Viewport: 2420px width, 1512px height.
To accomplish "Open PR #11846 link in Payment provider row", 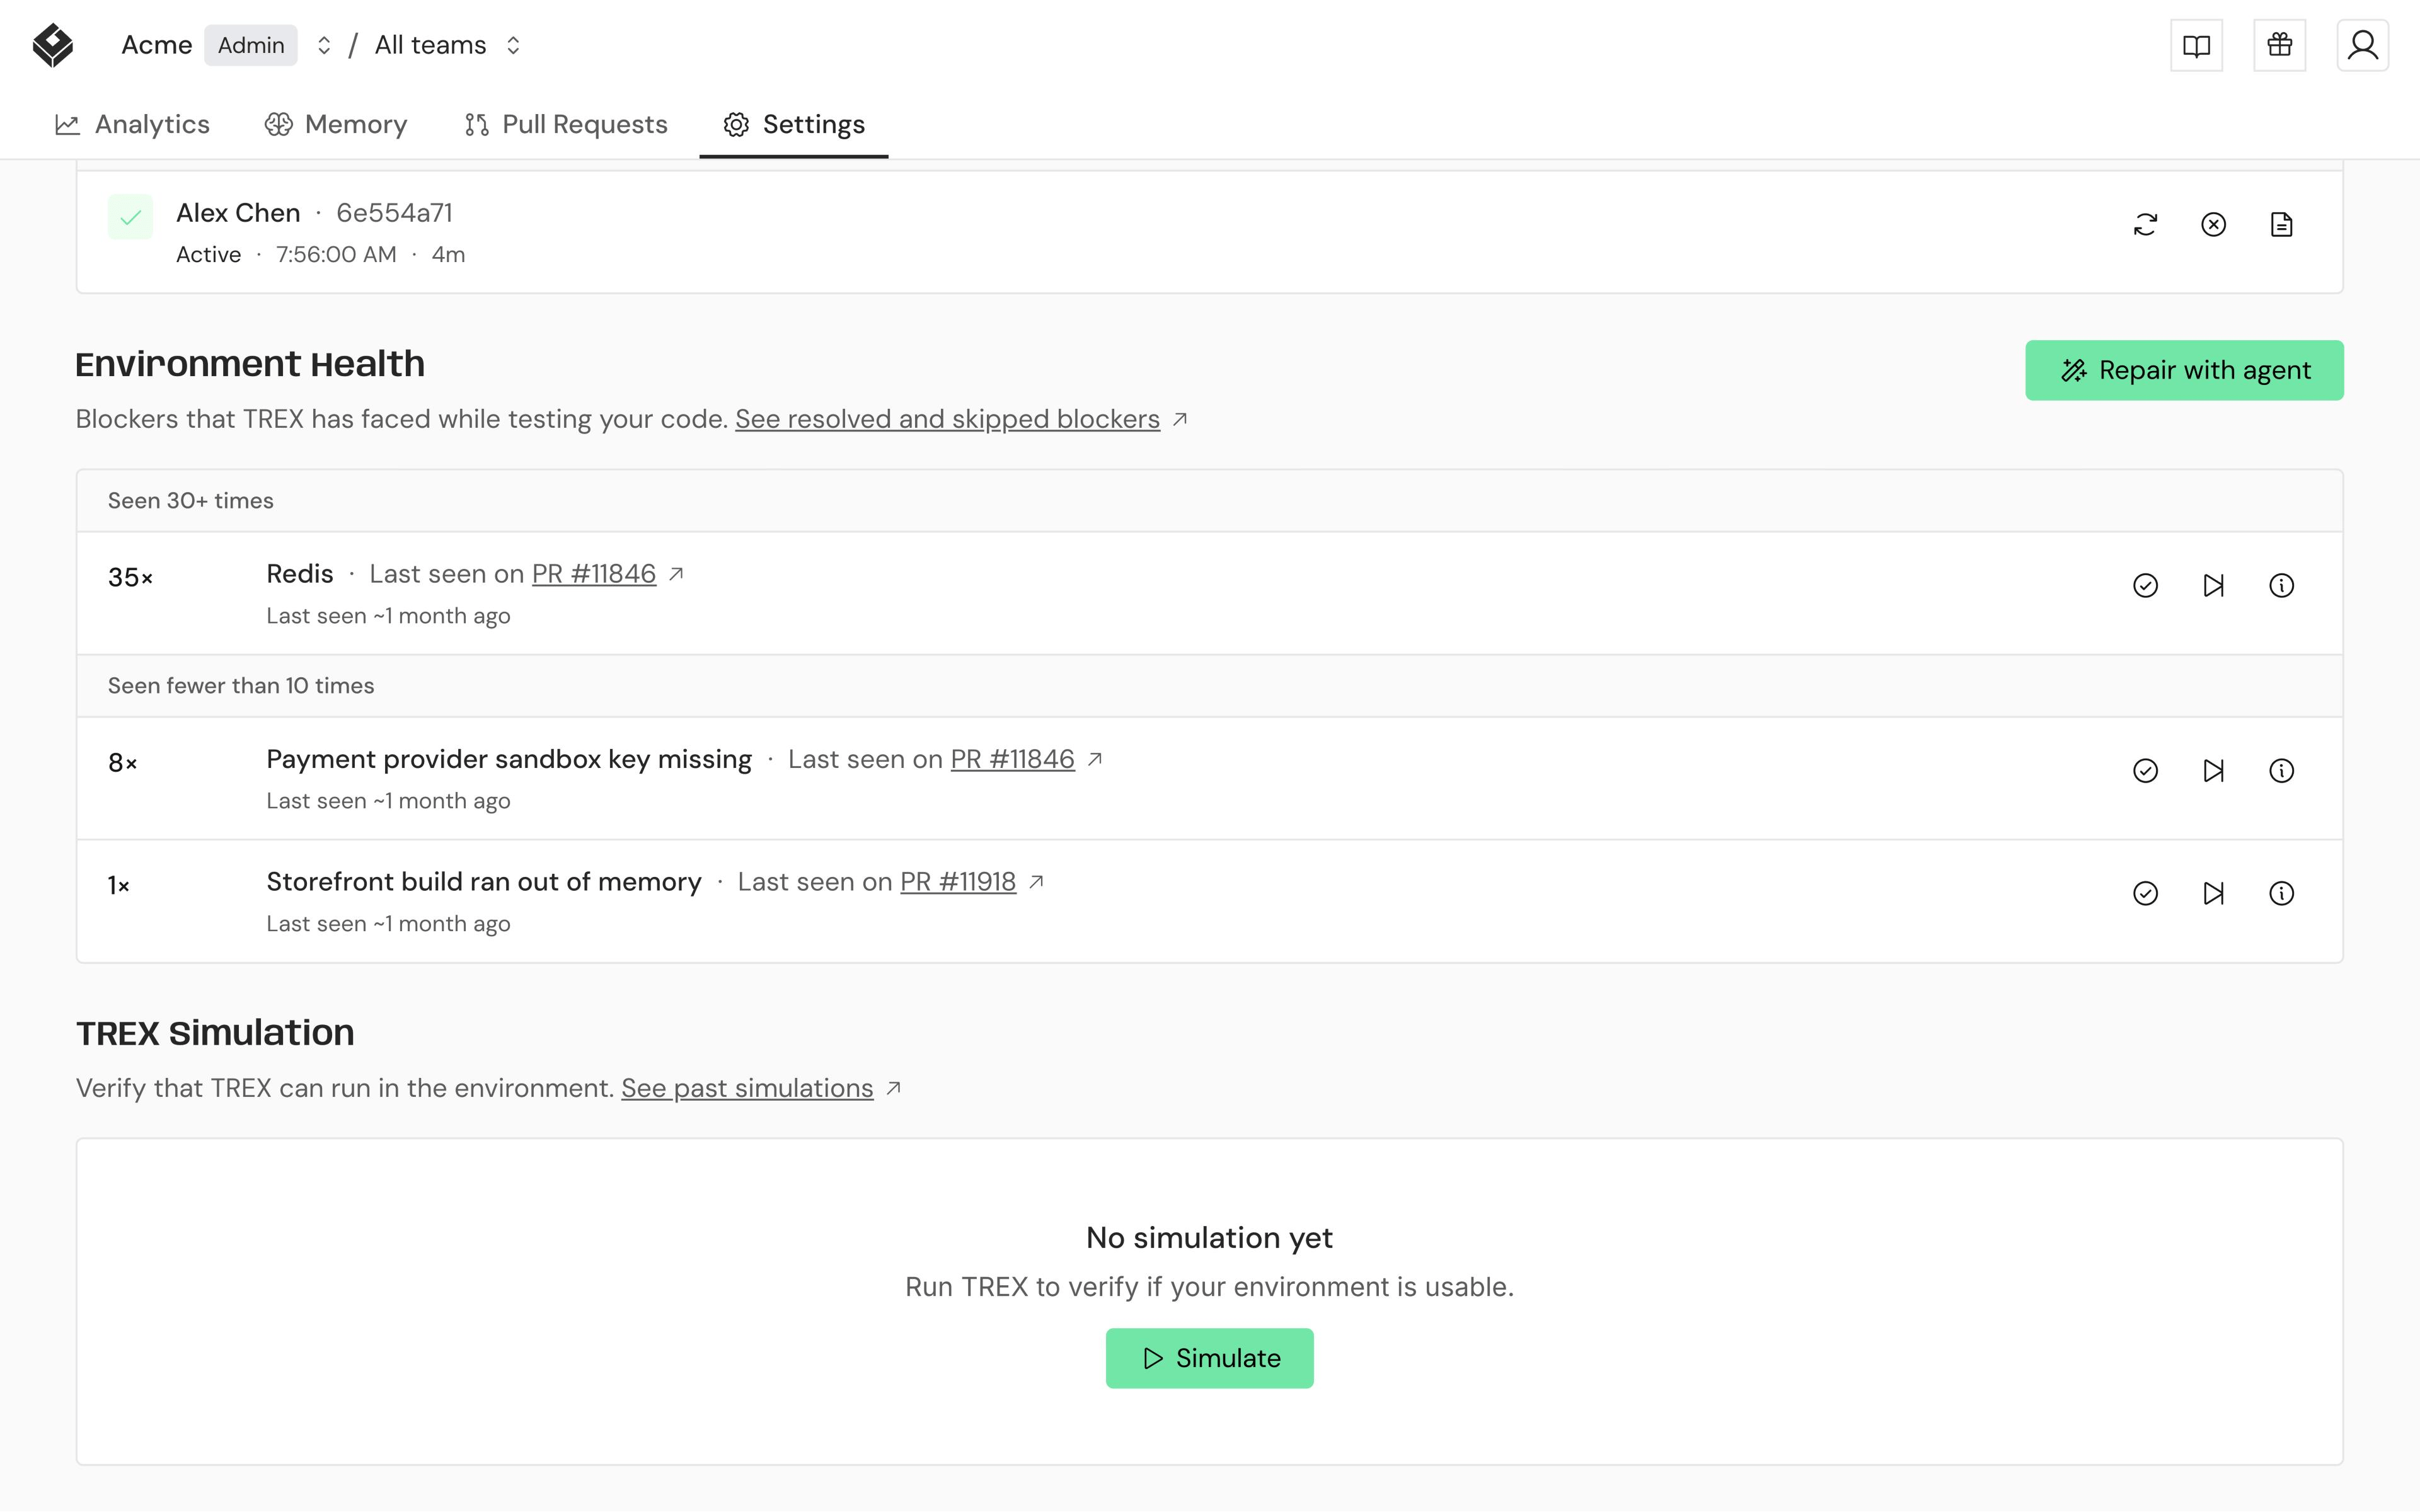I will click(x=1012, y=759).
